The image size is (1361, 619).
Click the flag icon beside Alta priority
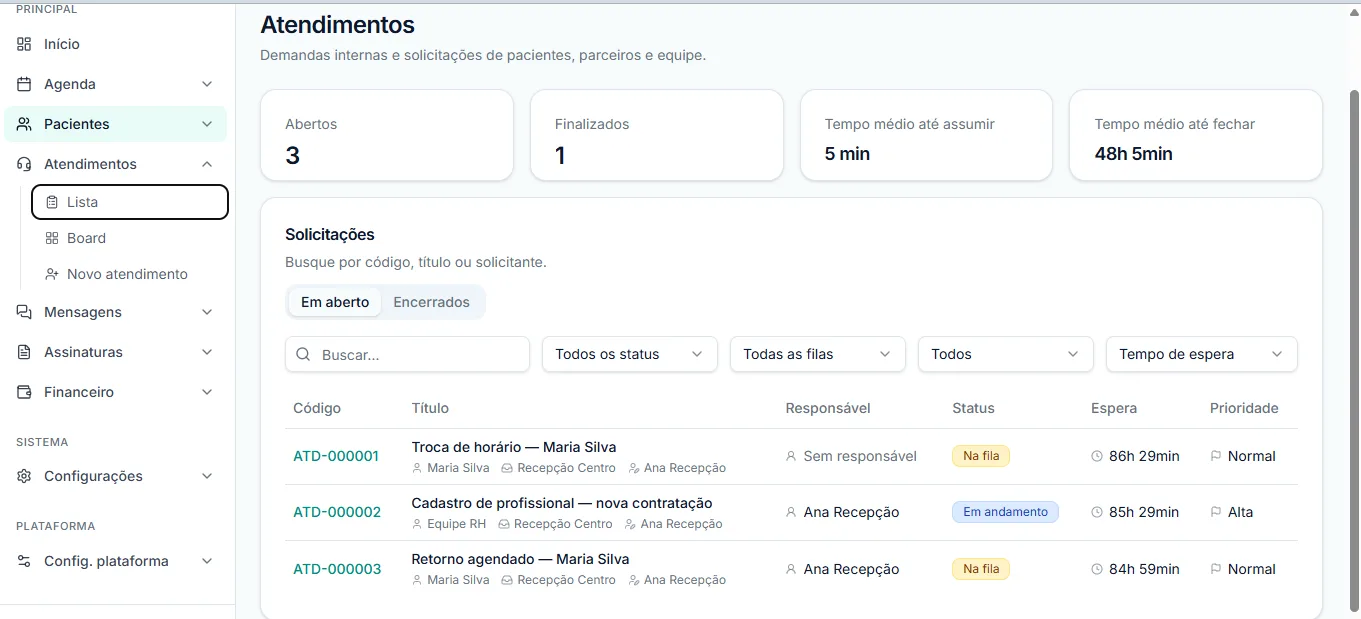click(1216, 512)
